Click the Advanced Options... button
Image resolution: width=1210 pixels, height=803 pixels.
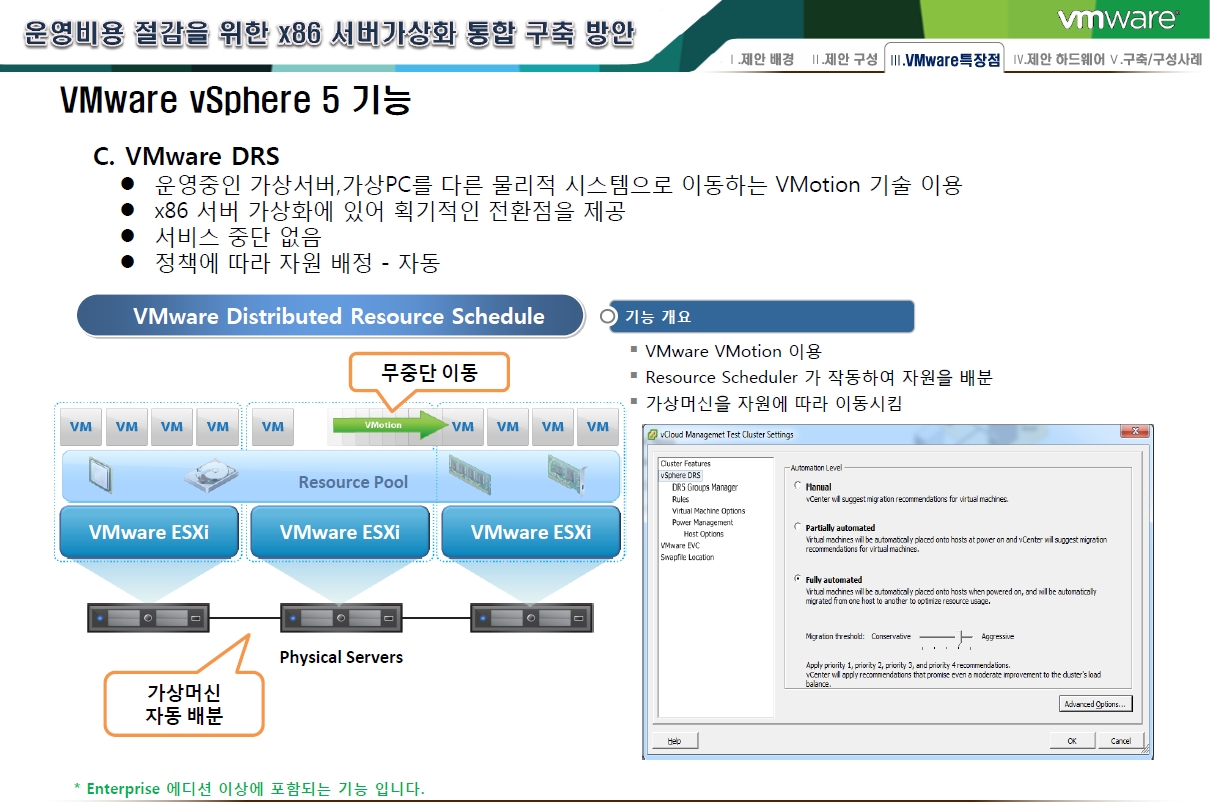(1095, 704)
